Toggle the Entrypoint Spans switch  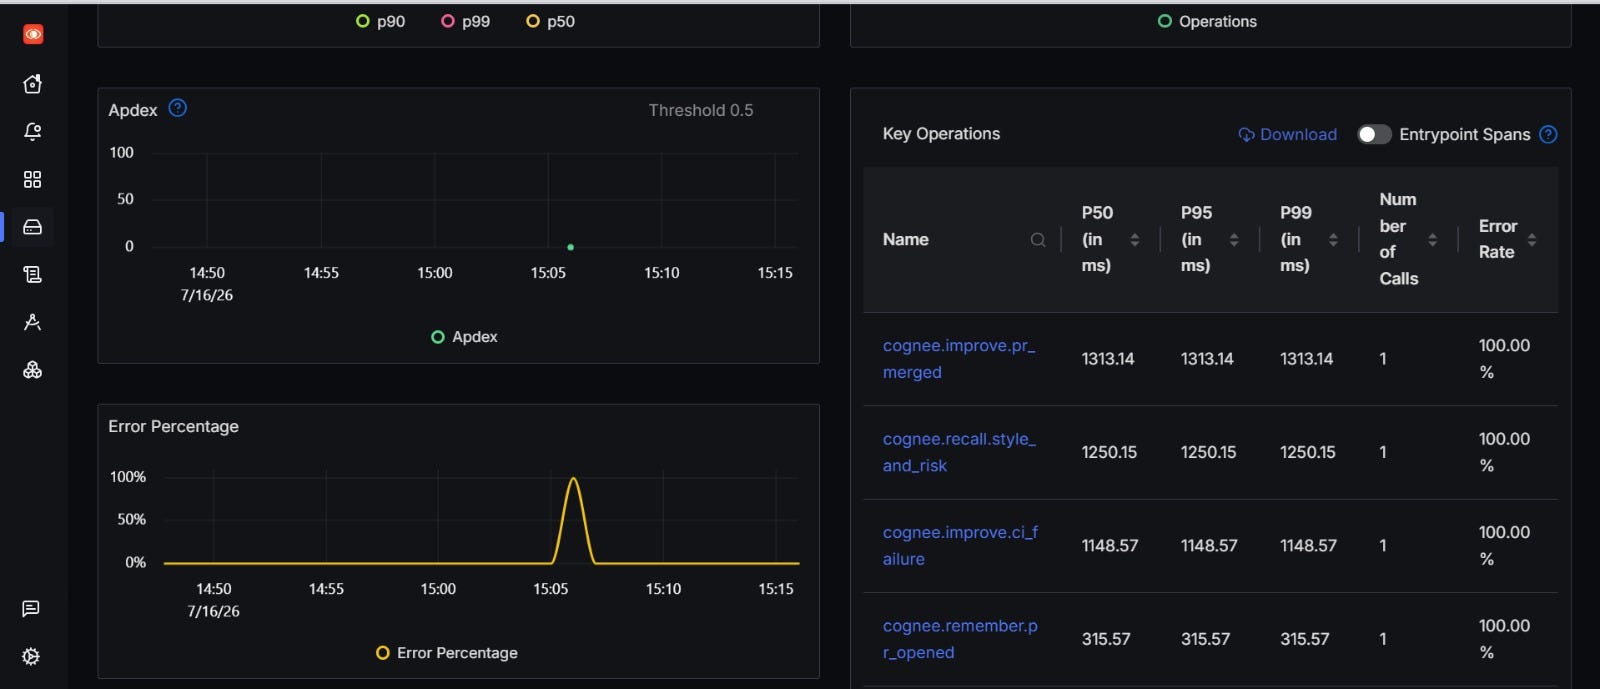1374,134
